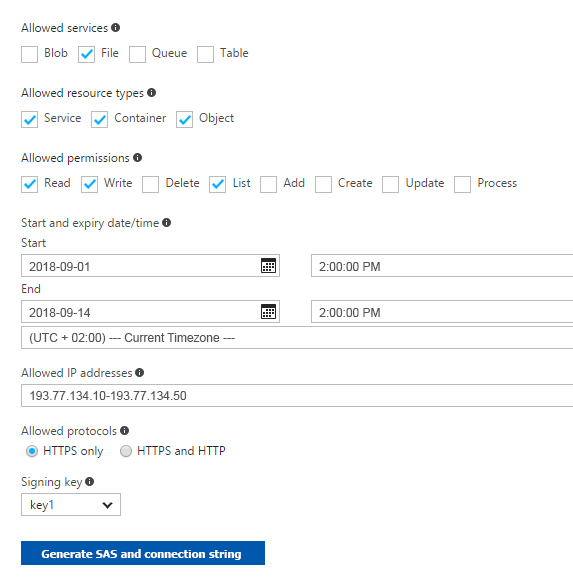Click the Start time 2:00:00 PM field
Screen dimensions: 573x579
coord(442,265)
